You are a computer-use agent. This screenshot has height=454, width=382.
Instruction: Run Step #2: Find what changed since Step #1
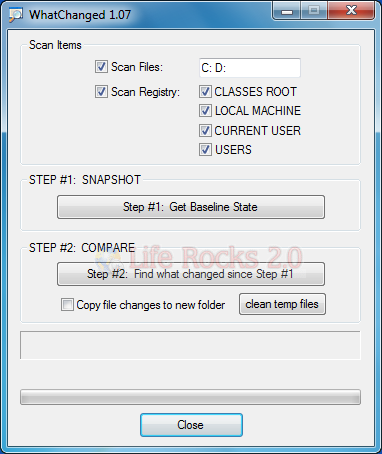(191, 274)
